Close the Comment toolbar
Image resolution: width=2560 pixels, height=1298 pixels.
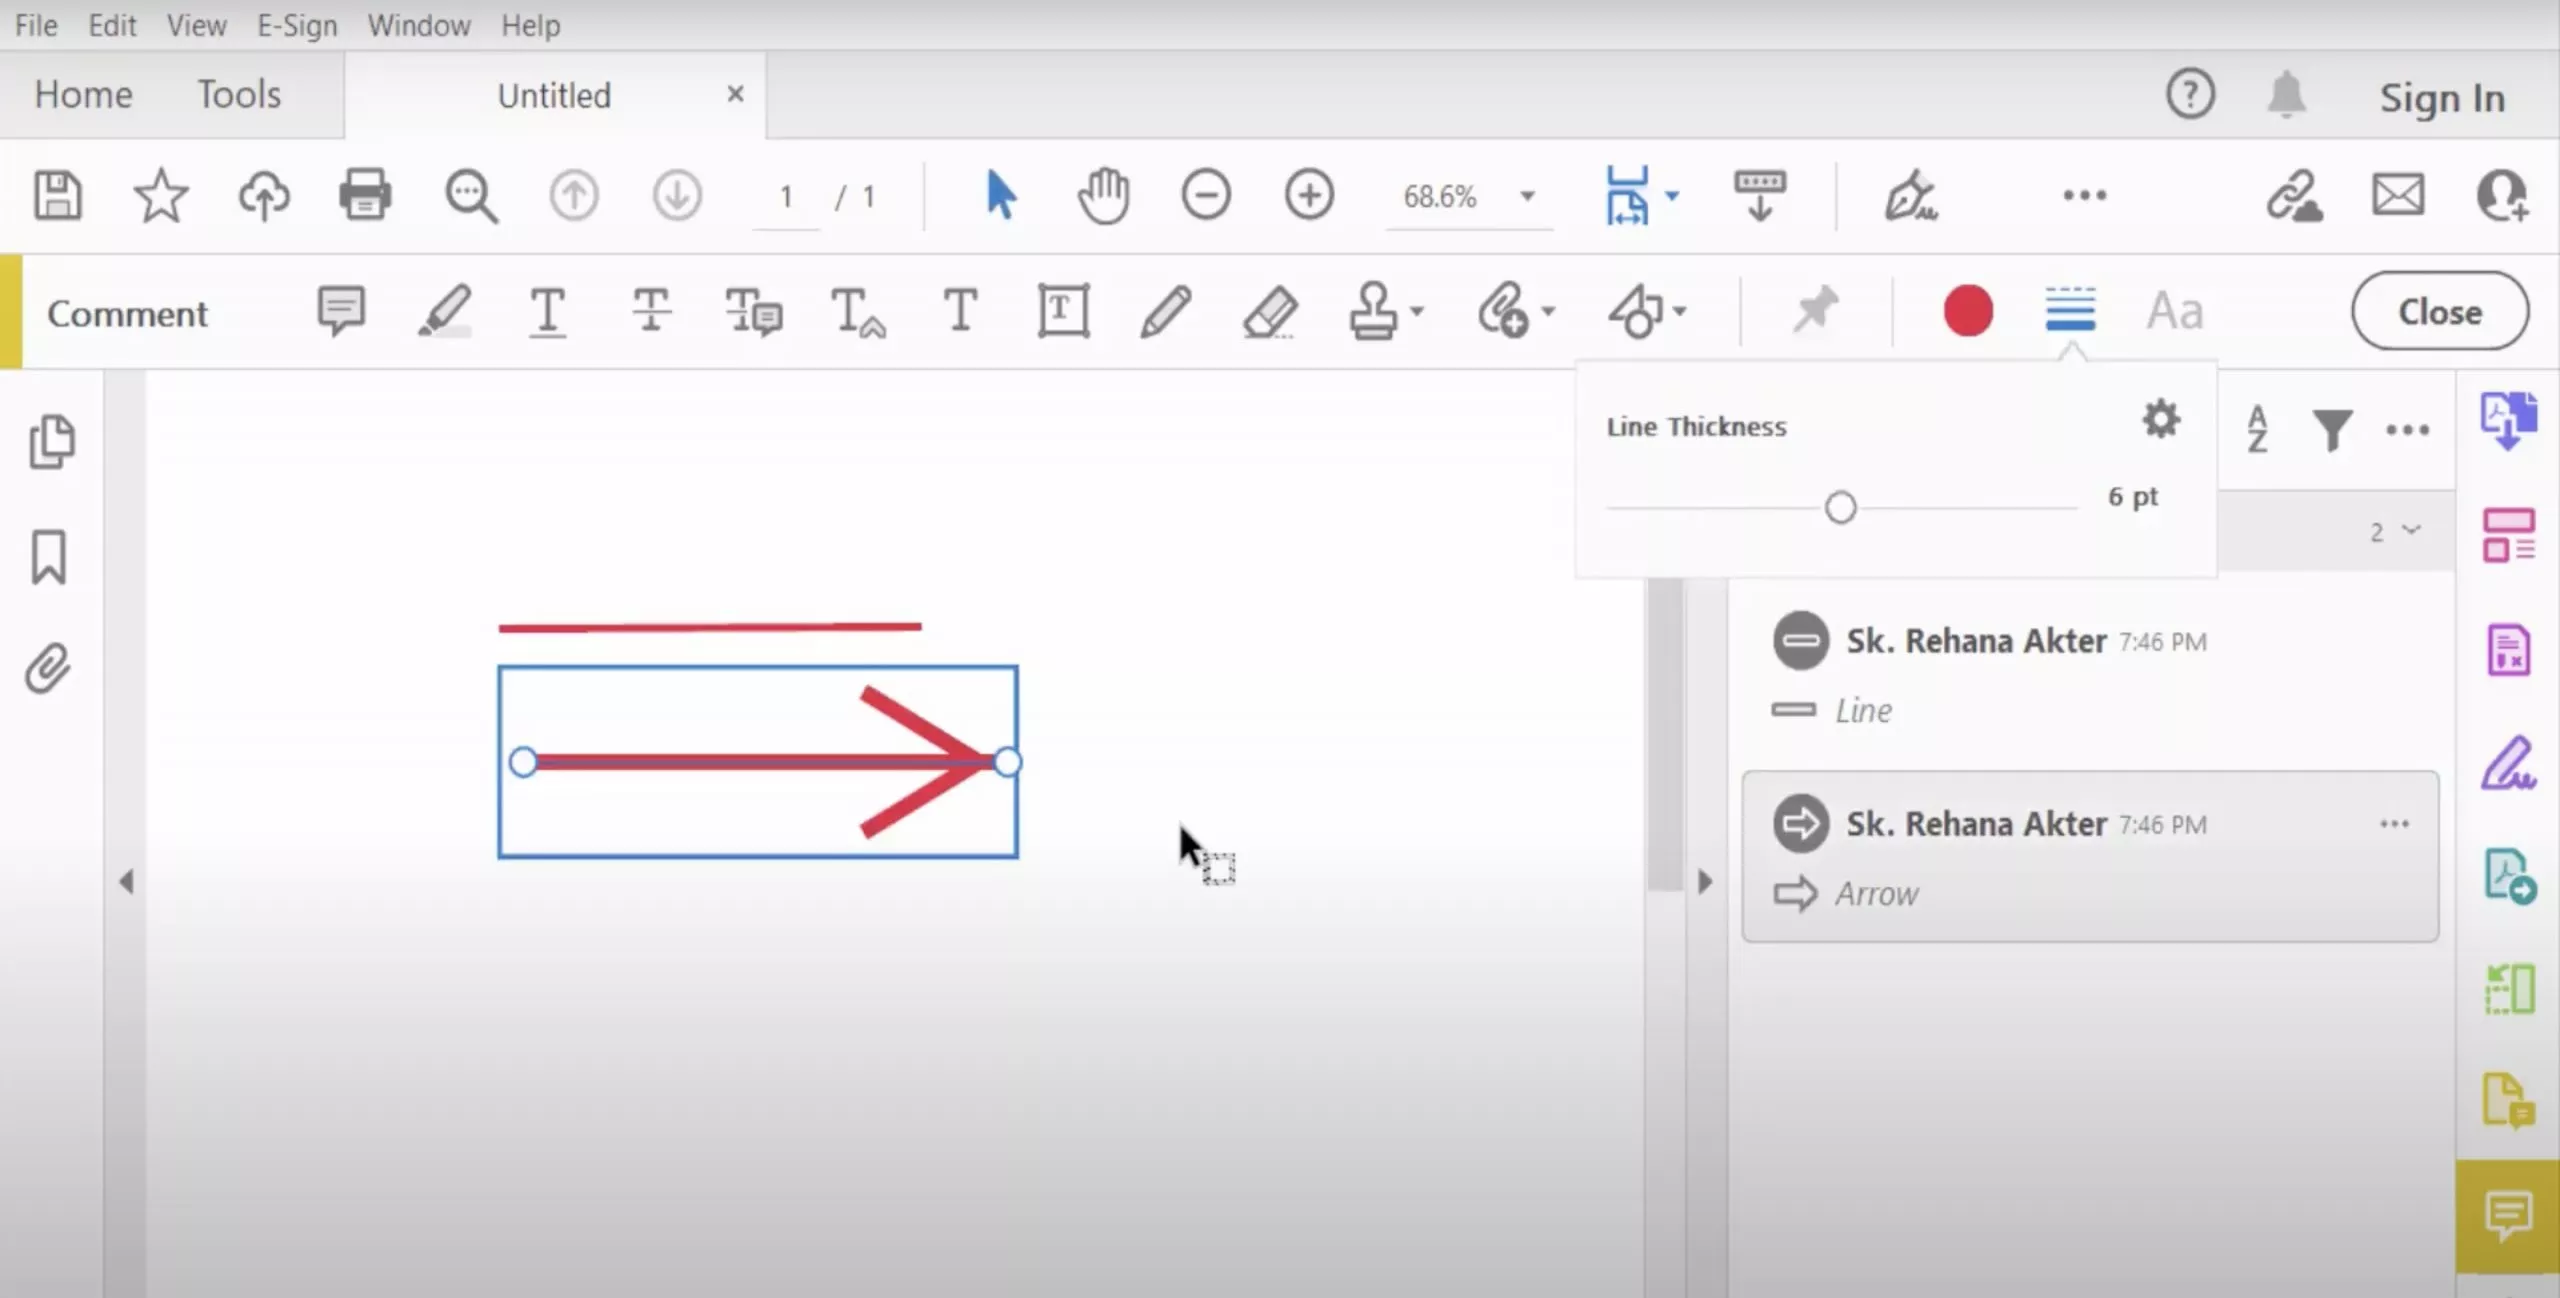(x=2441, y=311)
